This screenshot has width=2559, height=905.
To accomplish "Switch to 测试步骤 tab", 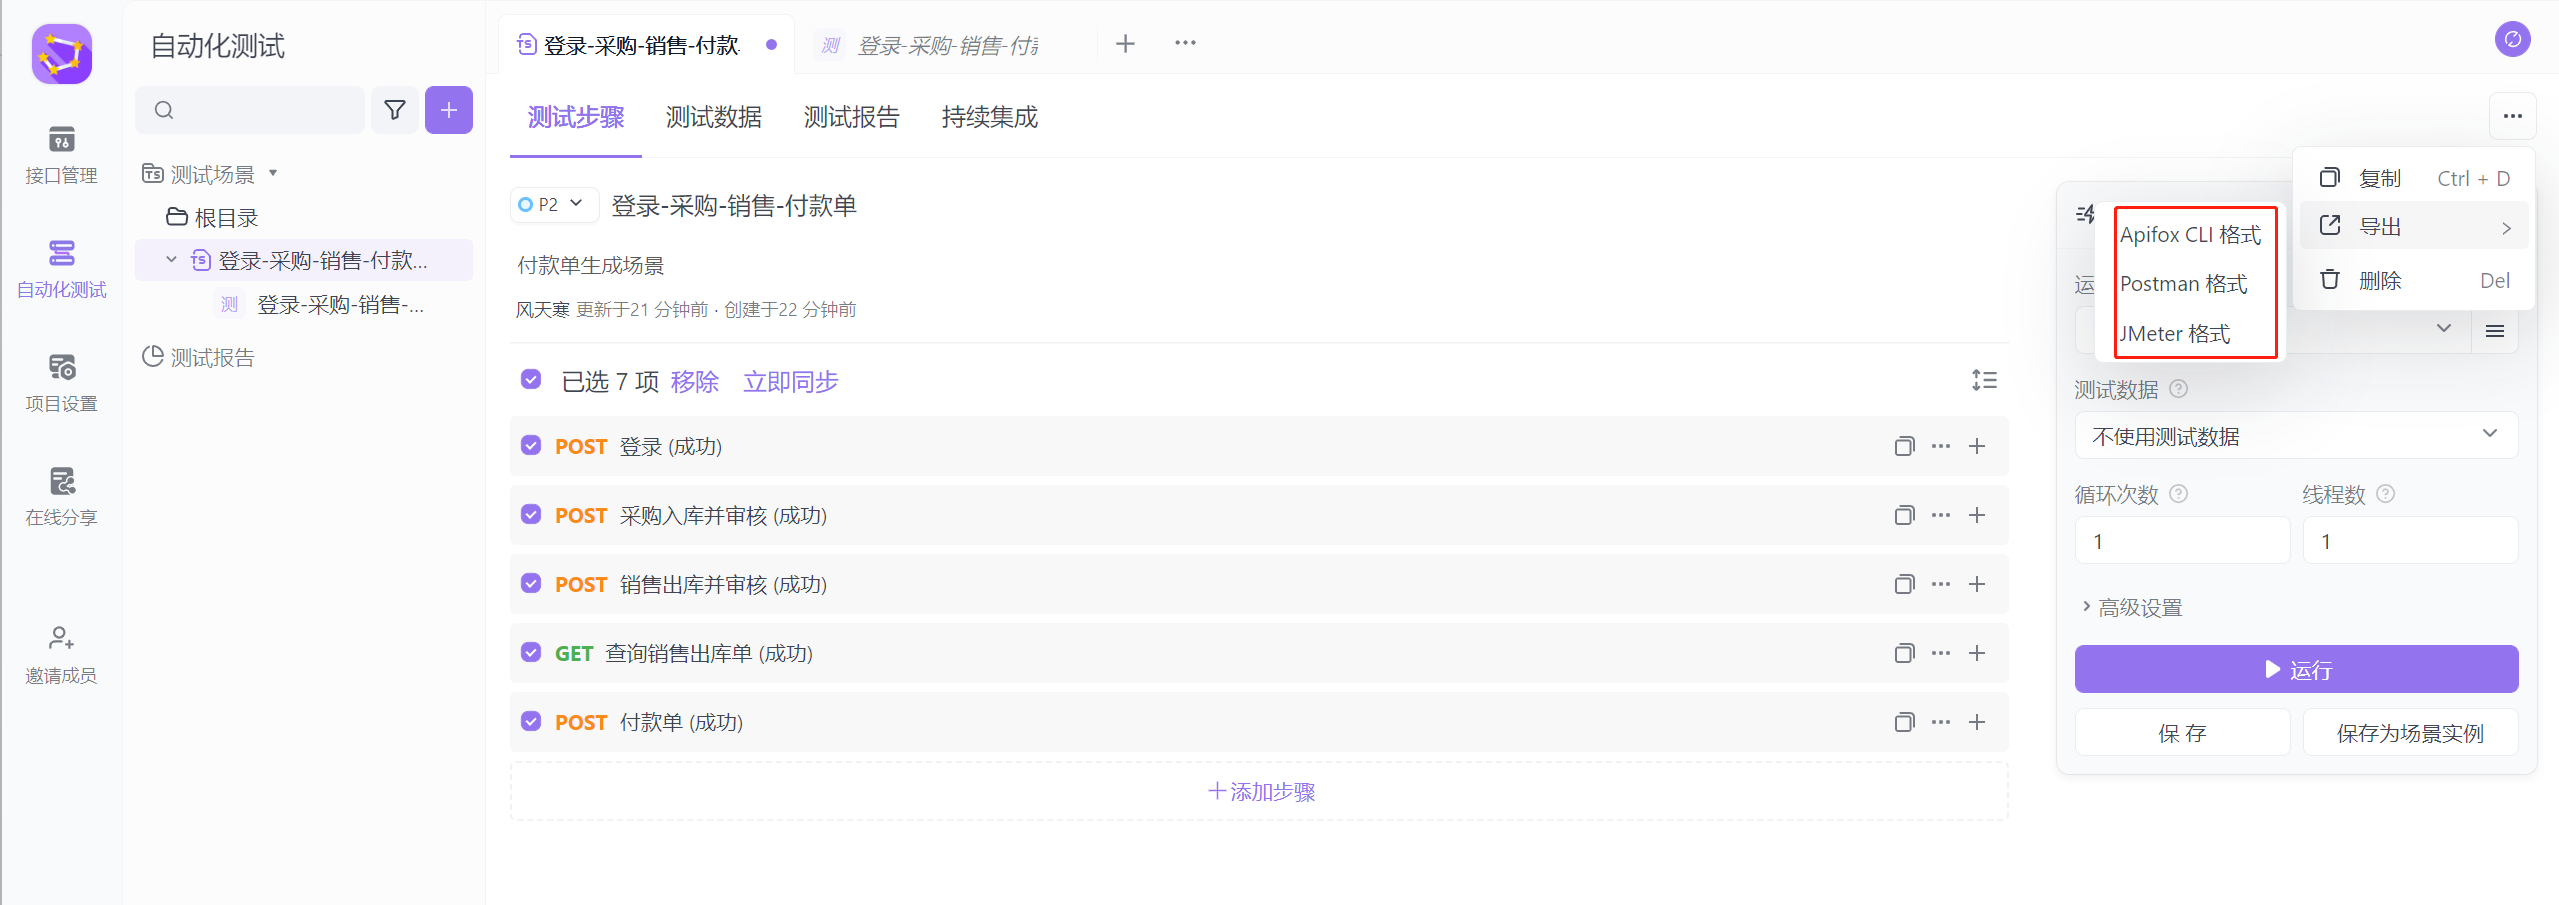I will (576, 118).
